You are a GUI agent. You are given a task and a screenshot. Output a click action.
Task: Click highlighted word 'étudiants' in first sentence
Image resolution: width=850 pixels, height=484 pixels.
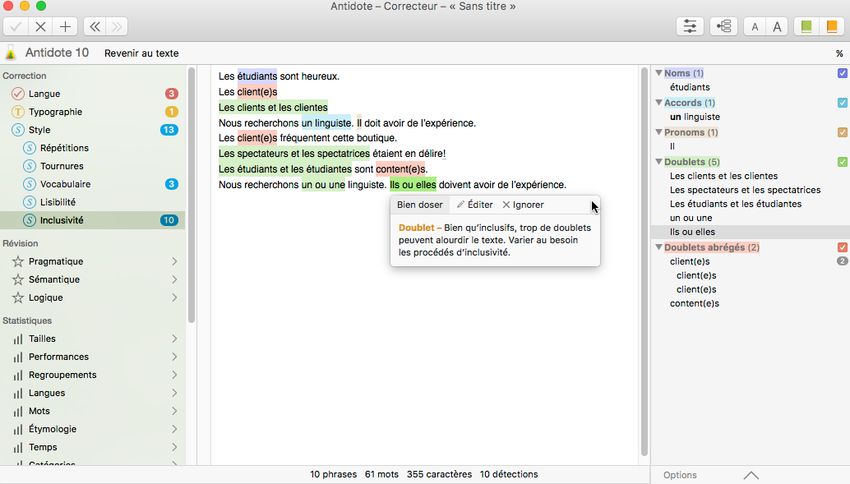click(x=257, y=76)
